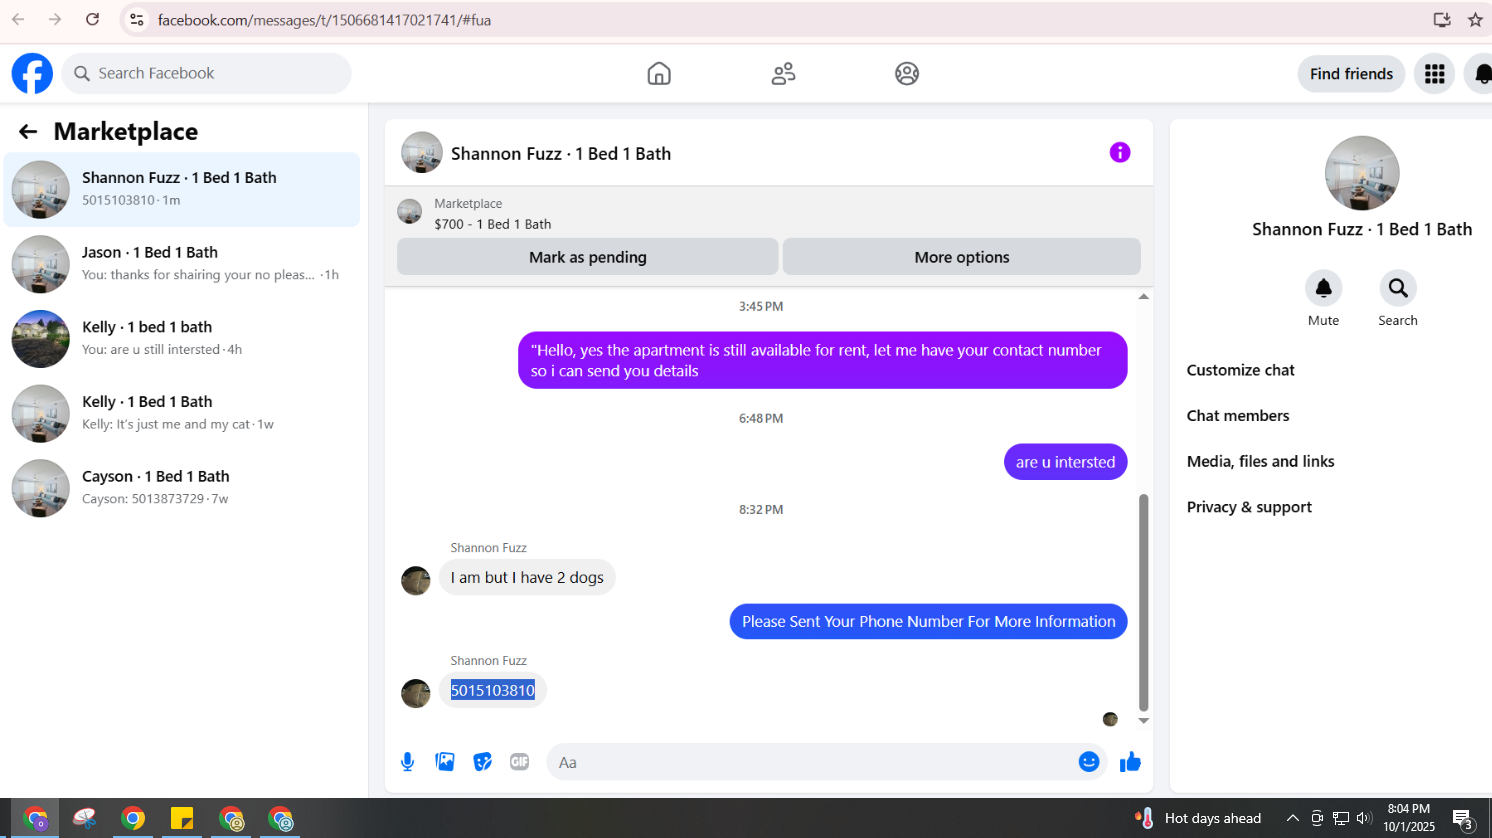Click the Aa message input field
This screenshot has width=1492, height=838.
[x=810, y=762]
